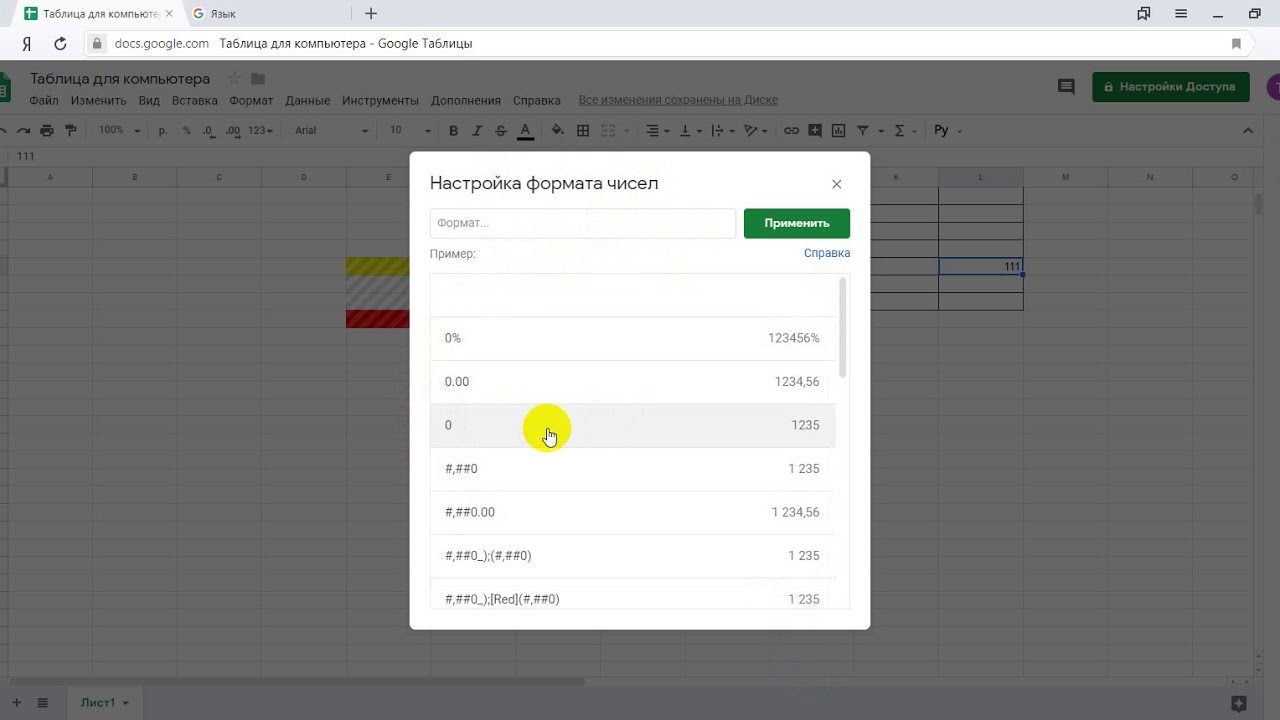
Task: Open the comments history icon
Action: point(1066,87)
